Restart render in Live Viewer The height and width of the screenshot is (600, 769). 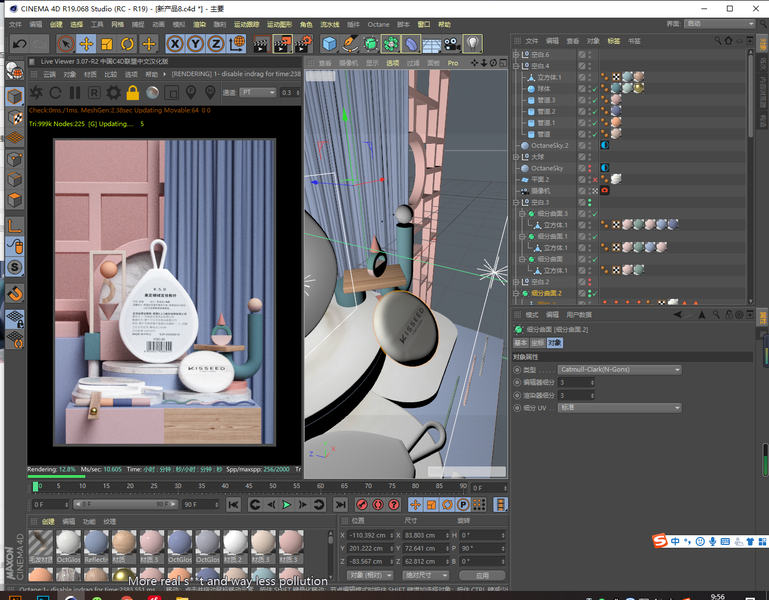pos(55,92)
